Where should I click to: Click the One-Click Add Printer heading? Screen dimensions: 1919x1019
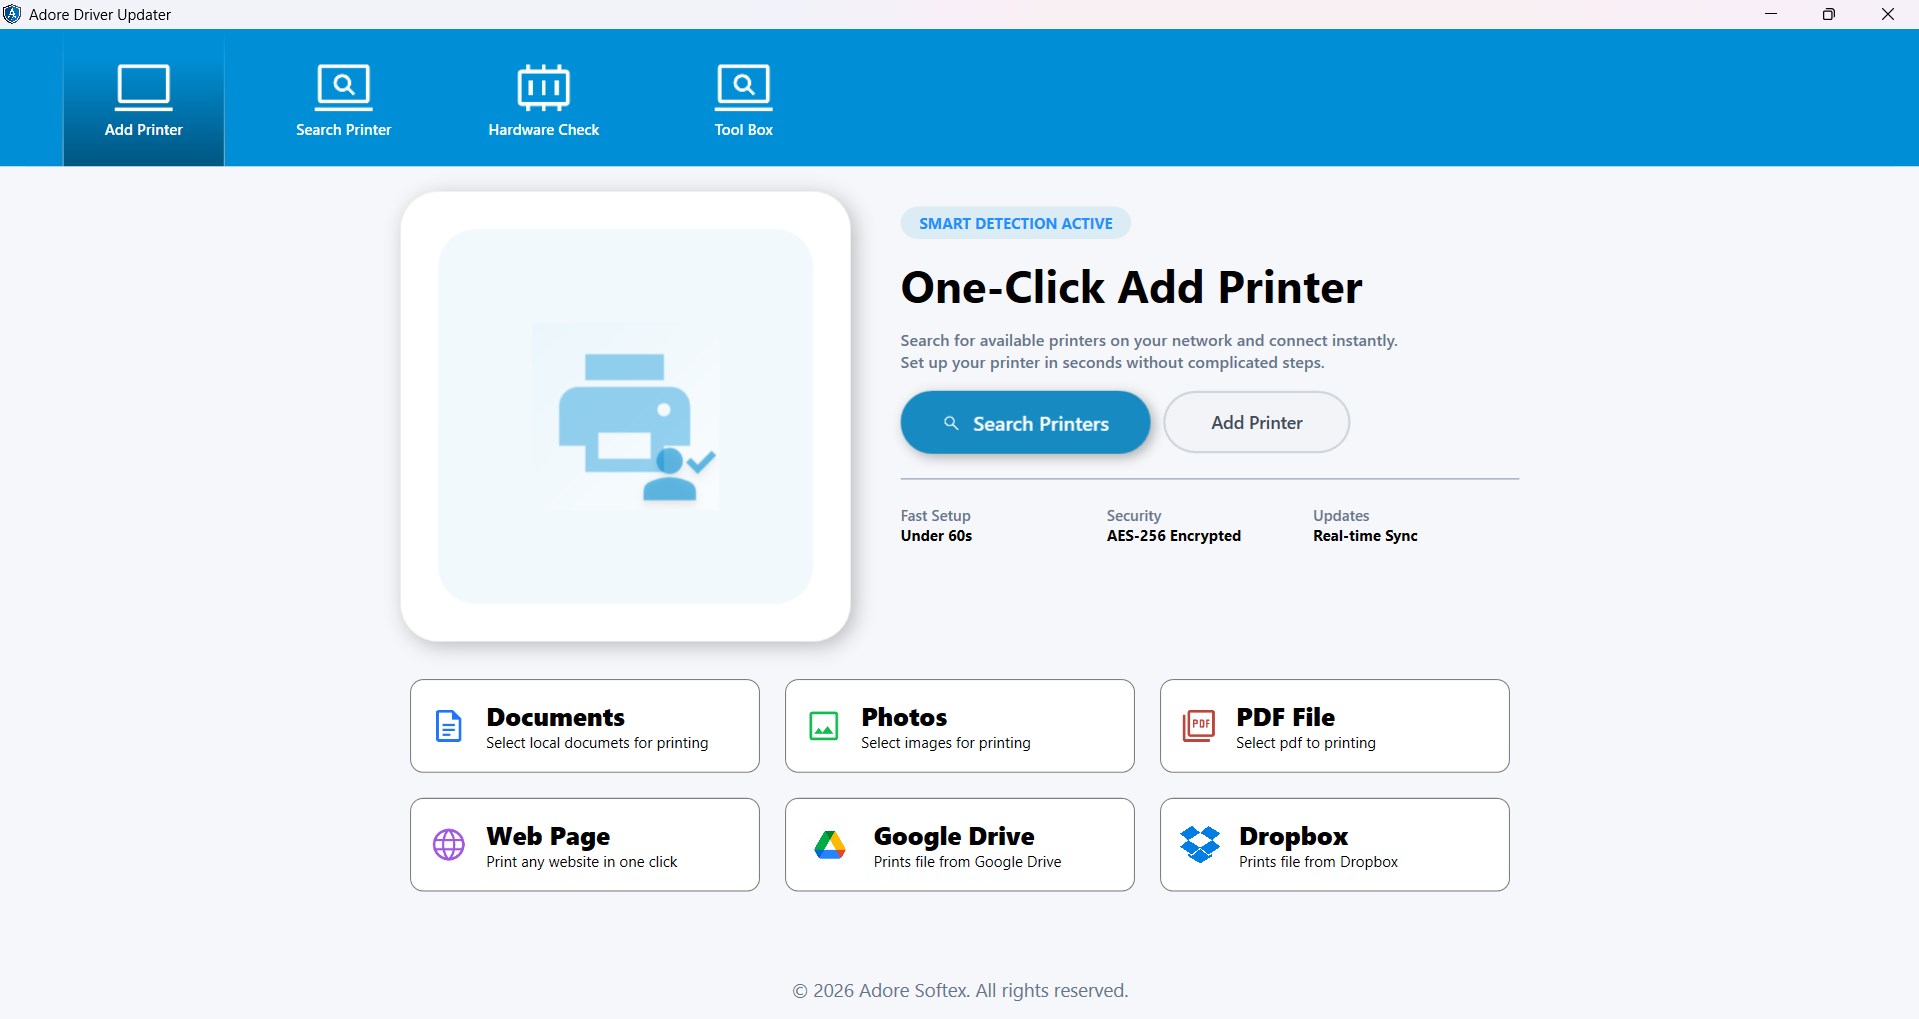1131,288
